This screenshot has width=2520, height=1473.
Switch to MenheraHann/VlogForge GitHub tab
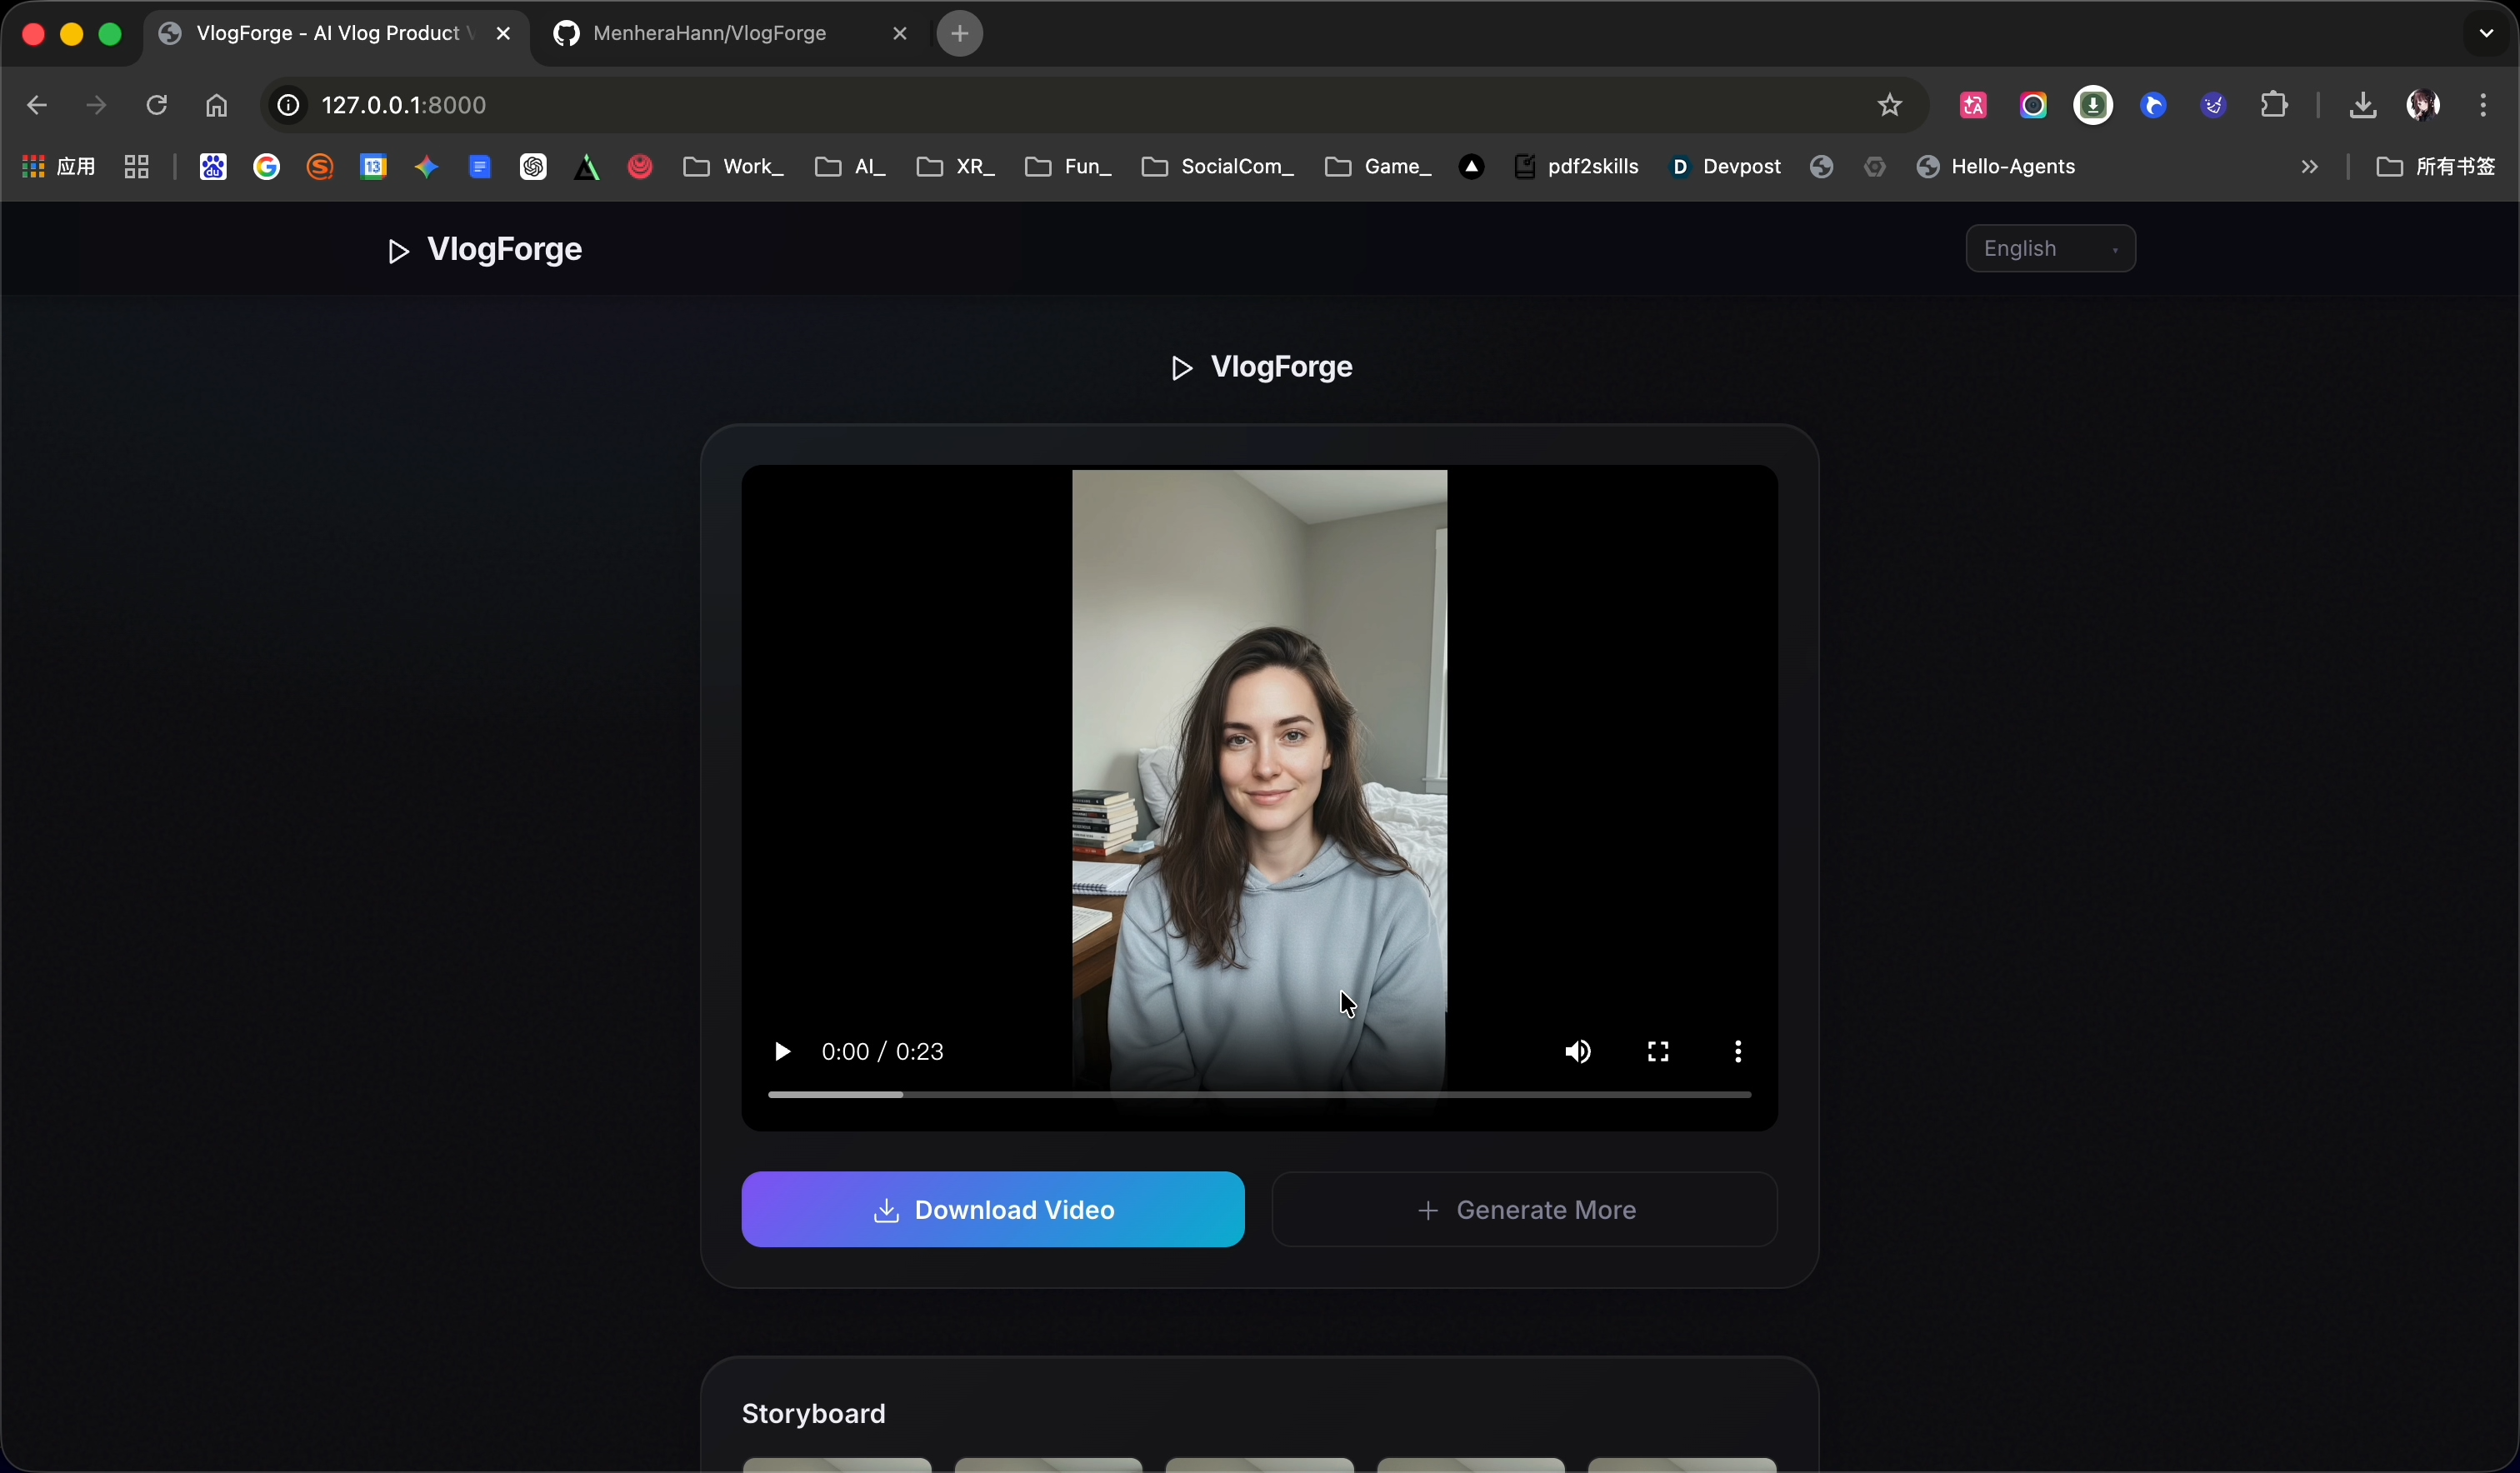pos(710,34)
